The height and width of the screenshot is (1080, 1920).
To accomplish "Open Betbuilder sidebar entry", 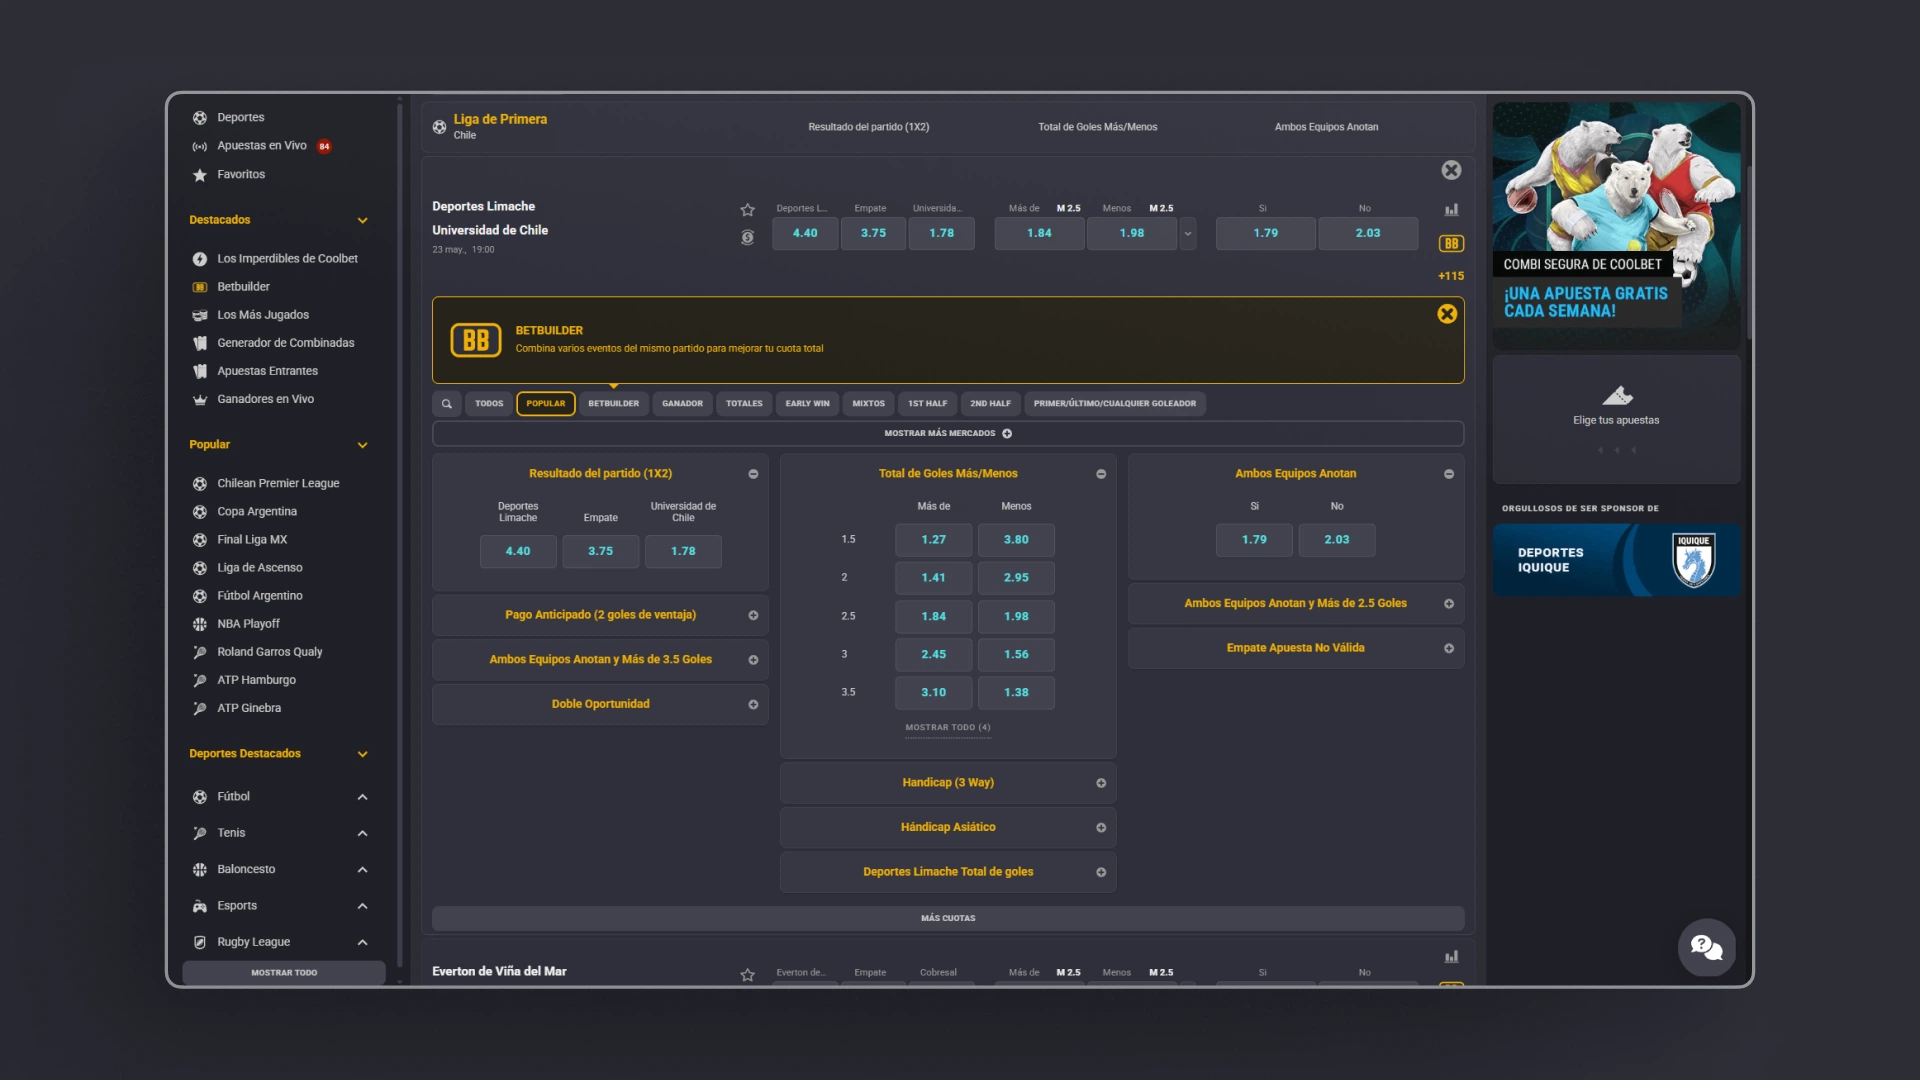I will pos(243,286).
